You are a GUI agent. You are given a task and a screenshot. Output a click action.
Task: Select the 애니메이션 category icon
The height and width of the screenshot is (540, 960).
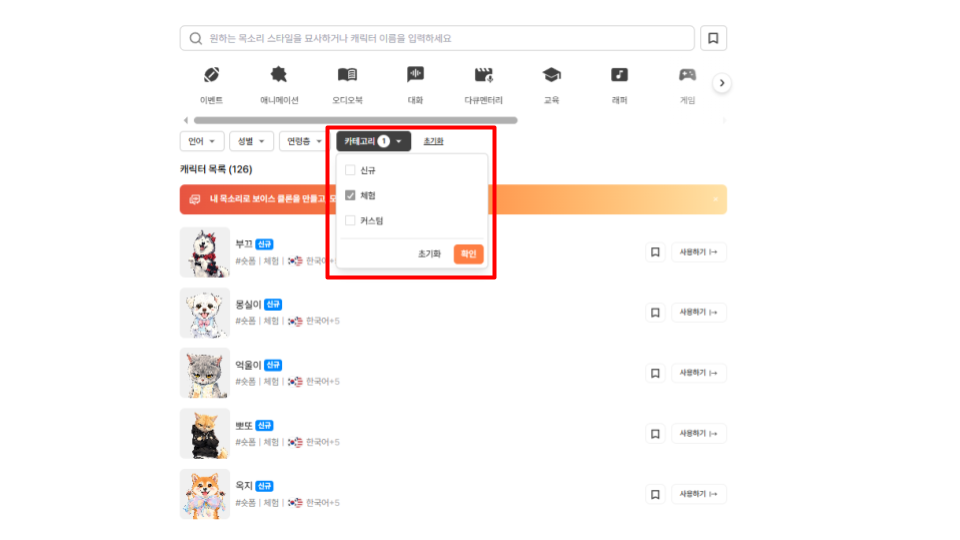(x=279, y=75)
